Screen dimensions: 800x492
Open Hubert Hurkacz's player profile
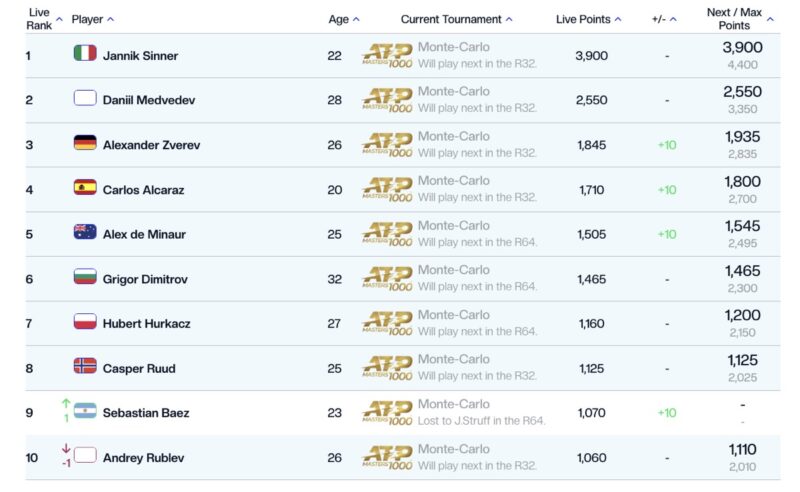point(145,324)
